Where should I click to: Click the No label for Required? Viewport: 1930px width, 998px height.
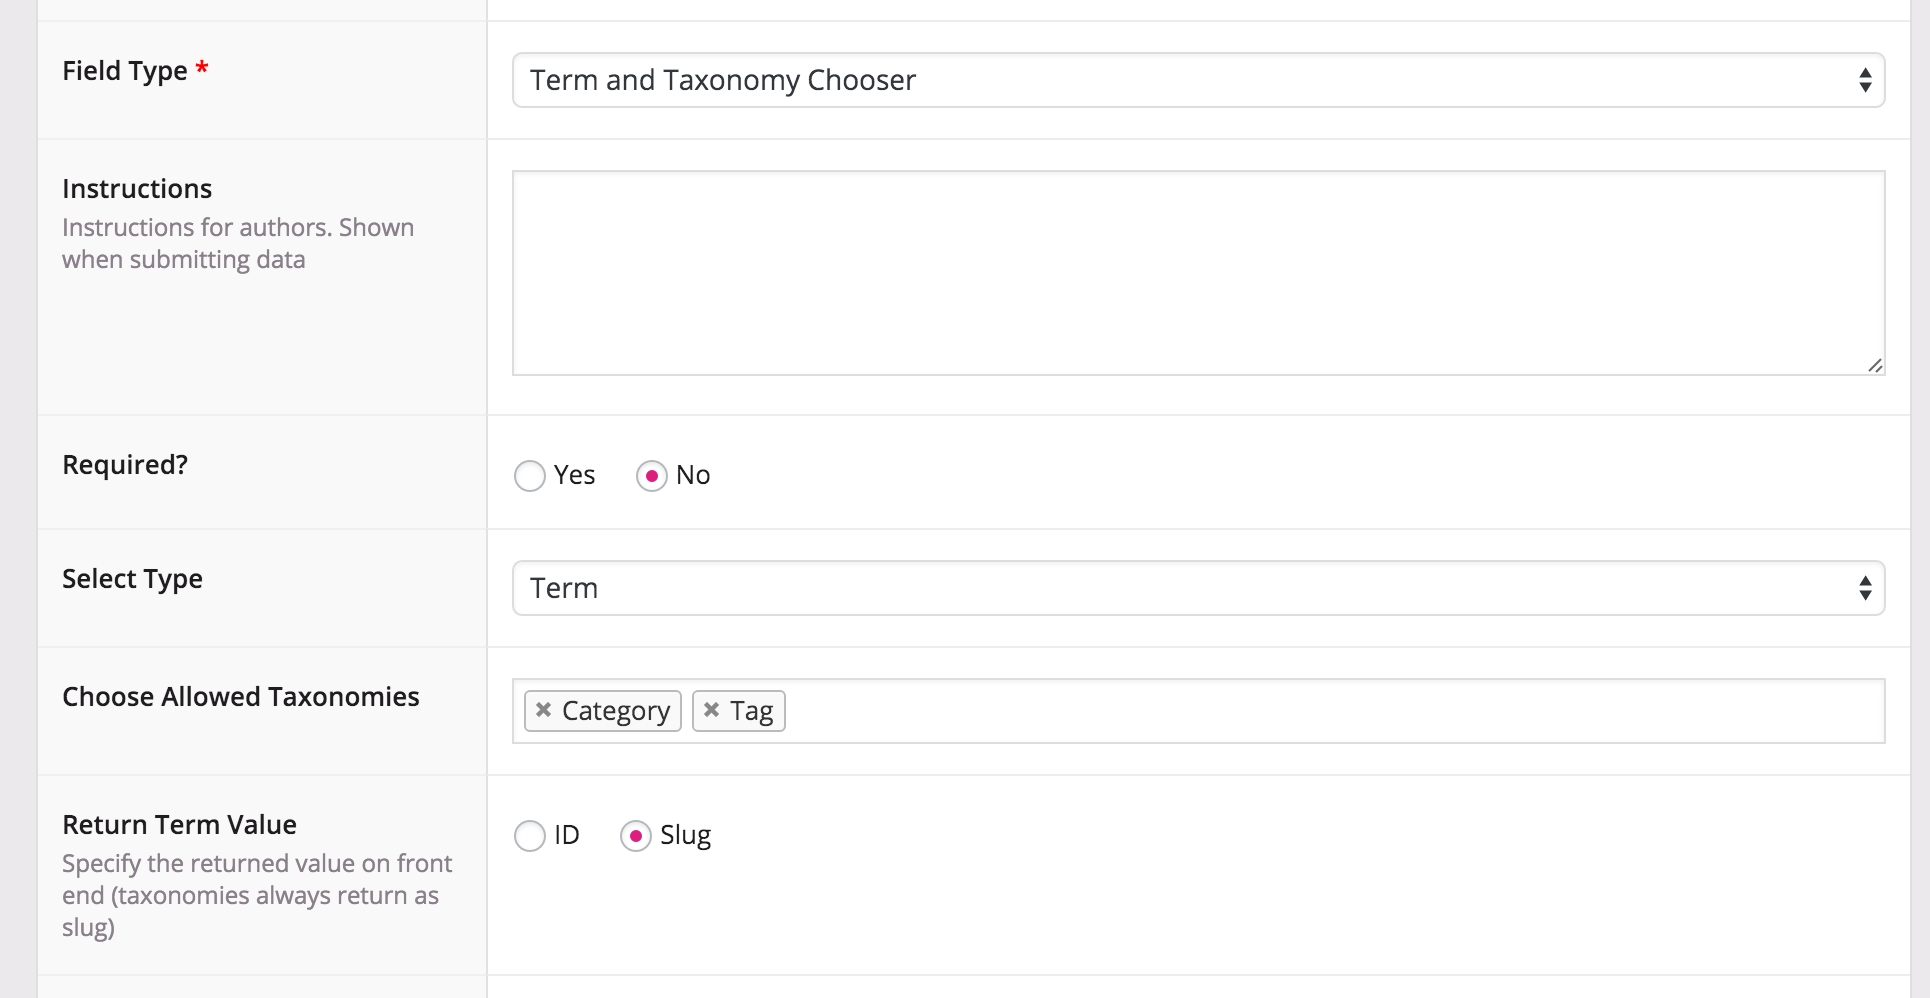tap(693, 475)
